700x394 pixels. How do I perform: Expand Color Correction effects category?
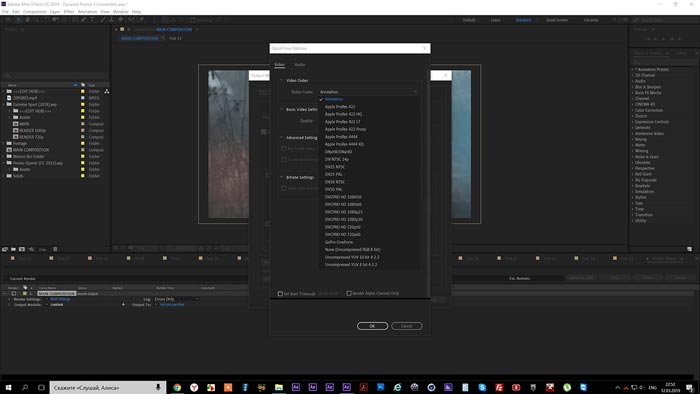point(633,110)
